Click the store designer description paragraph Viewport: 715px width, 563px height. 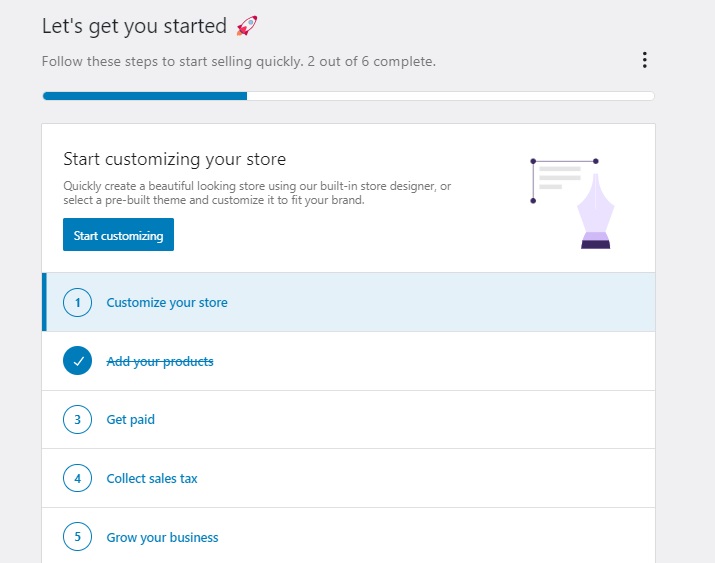point(256,193)
